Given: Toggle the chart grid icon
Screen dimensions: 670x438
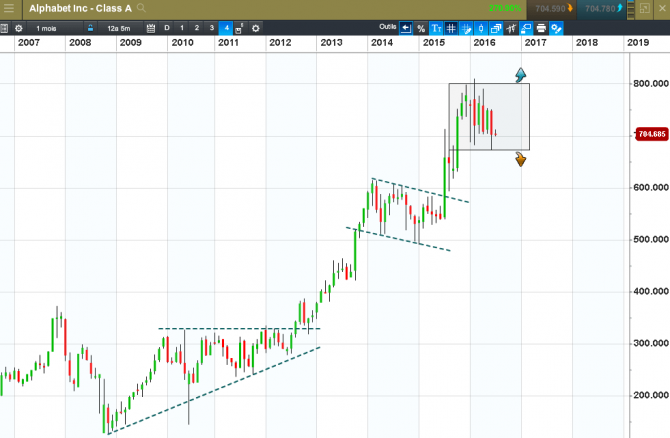Looking at the screenshot, I should (x=451, y=29).
